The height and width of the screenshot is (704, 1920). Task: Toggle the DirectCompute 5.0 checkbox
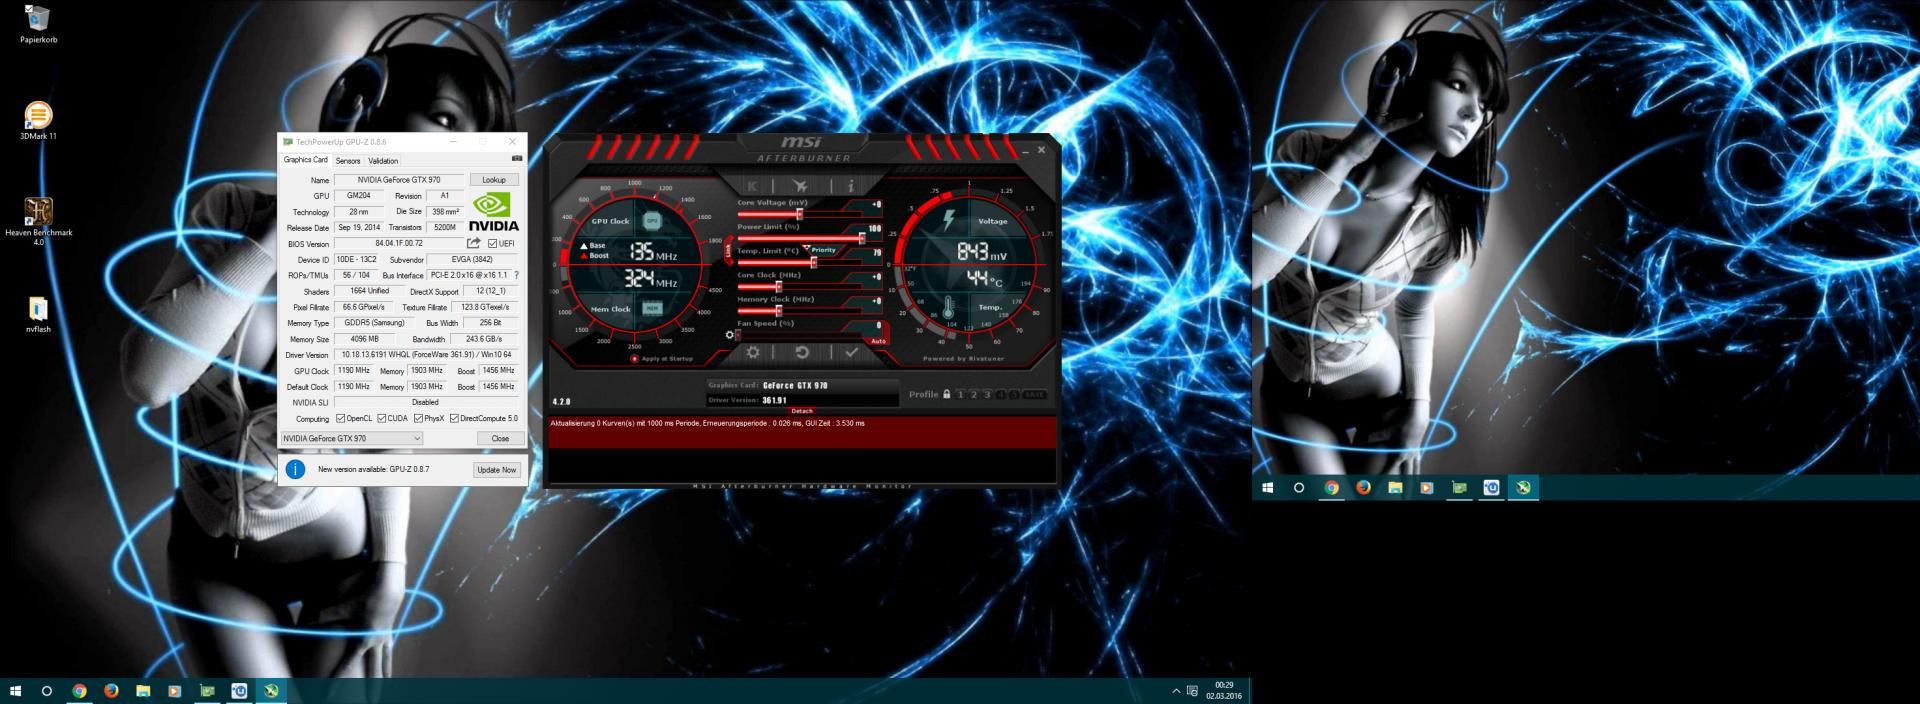455,419
